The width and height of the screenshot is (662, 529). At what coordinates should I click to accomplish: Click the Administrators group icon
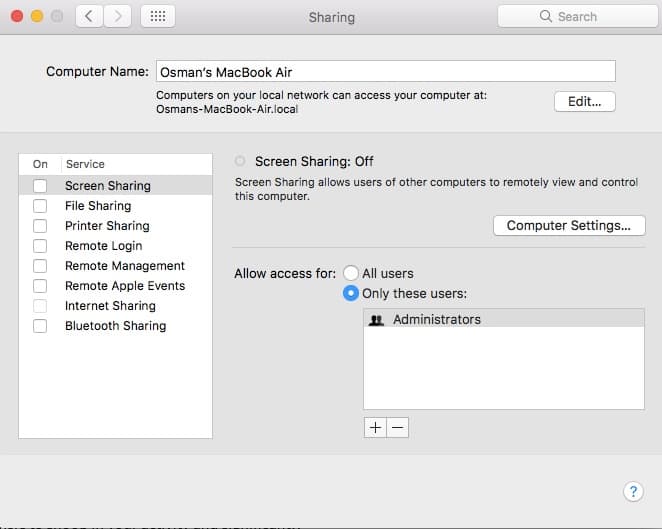coord(376,320)
